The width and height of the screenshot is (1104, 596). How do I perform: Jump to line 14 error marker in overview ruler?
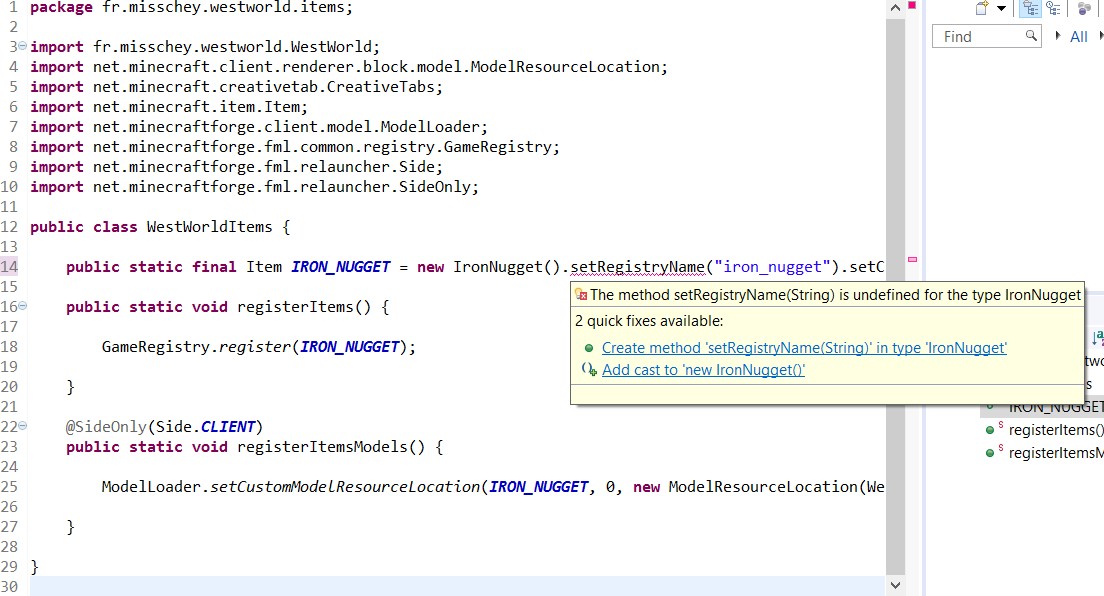[x=912, y=259]
